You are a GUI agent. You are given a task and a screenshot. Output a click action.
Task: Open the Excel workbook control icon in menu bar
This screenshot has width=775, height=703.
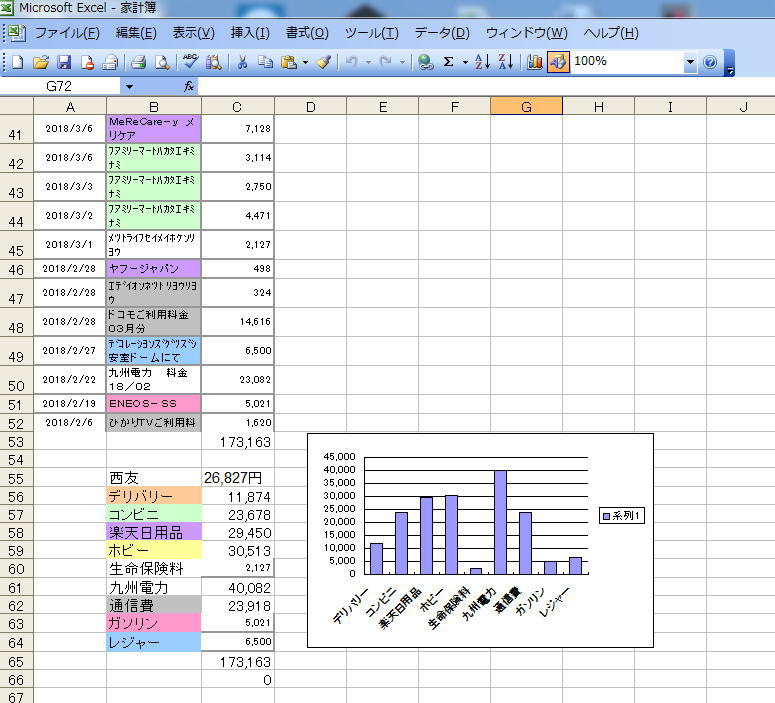coord(17,33)
